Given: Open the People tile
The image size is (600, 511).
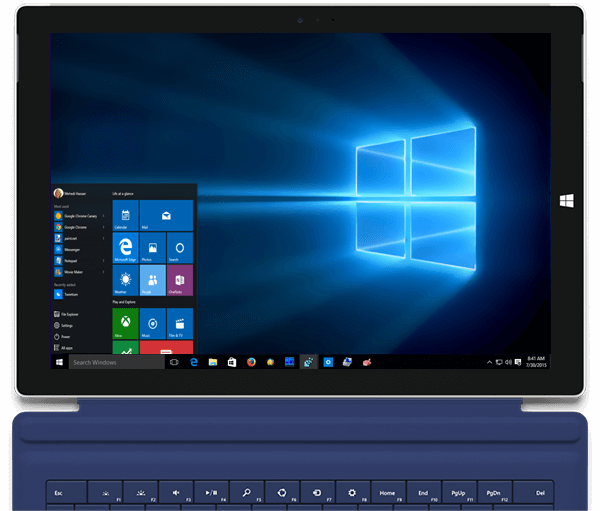Looking at the screenshot, I should 153,280.
